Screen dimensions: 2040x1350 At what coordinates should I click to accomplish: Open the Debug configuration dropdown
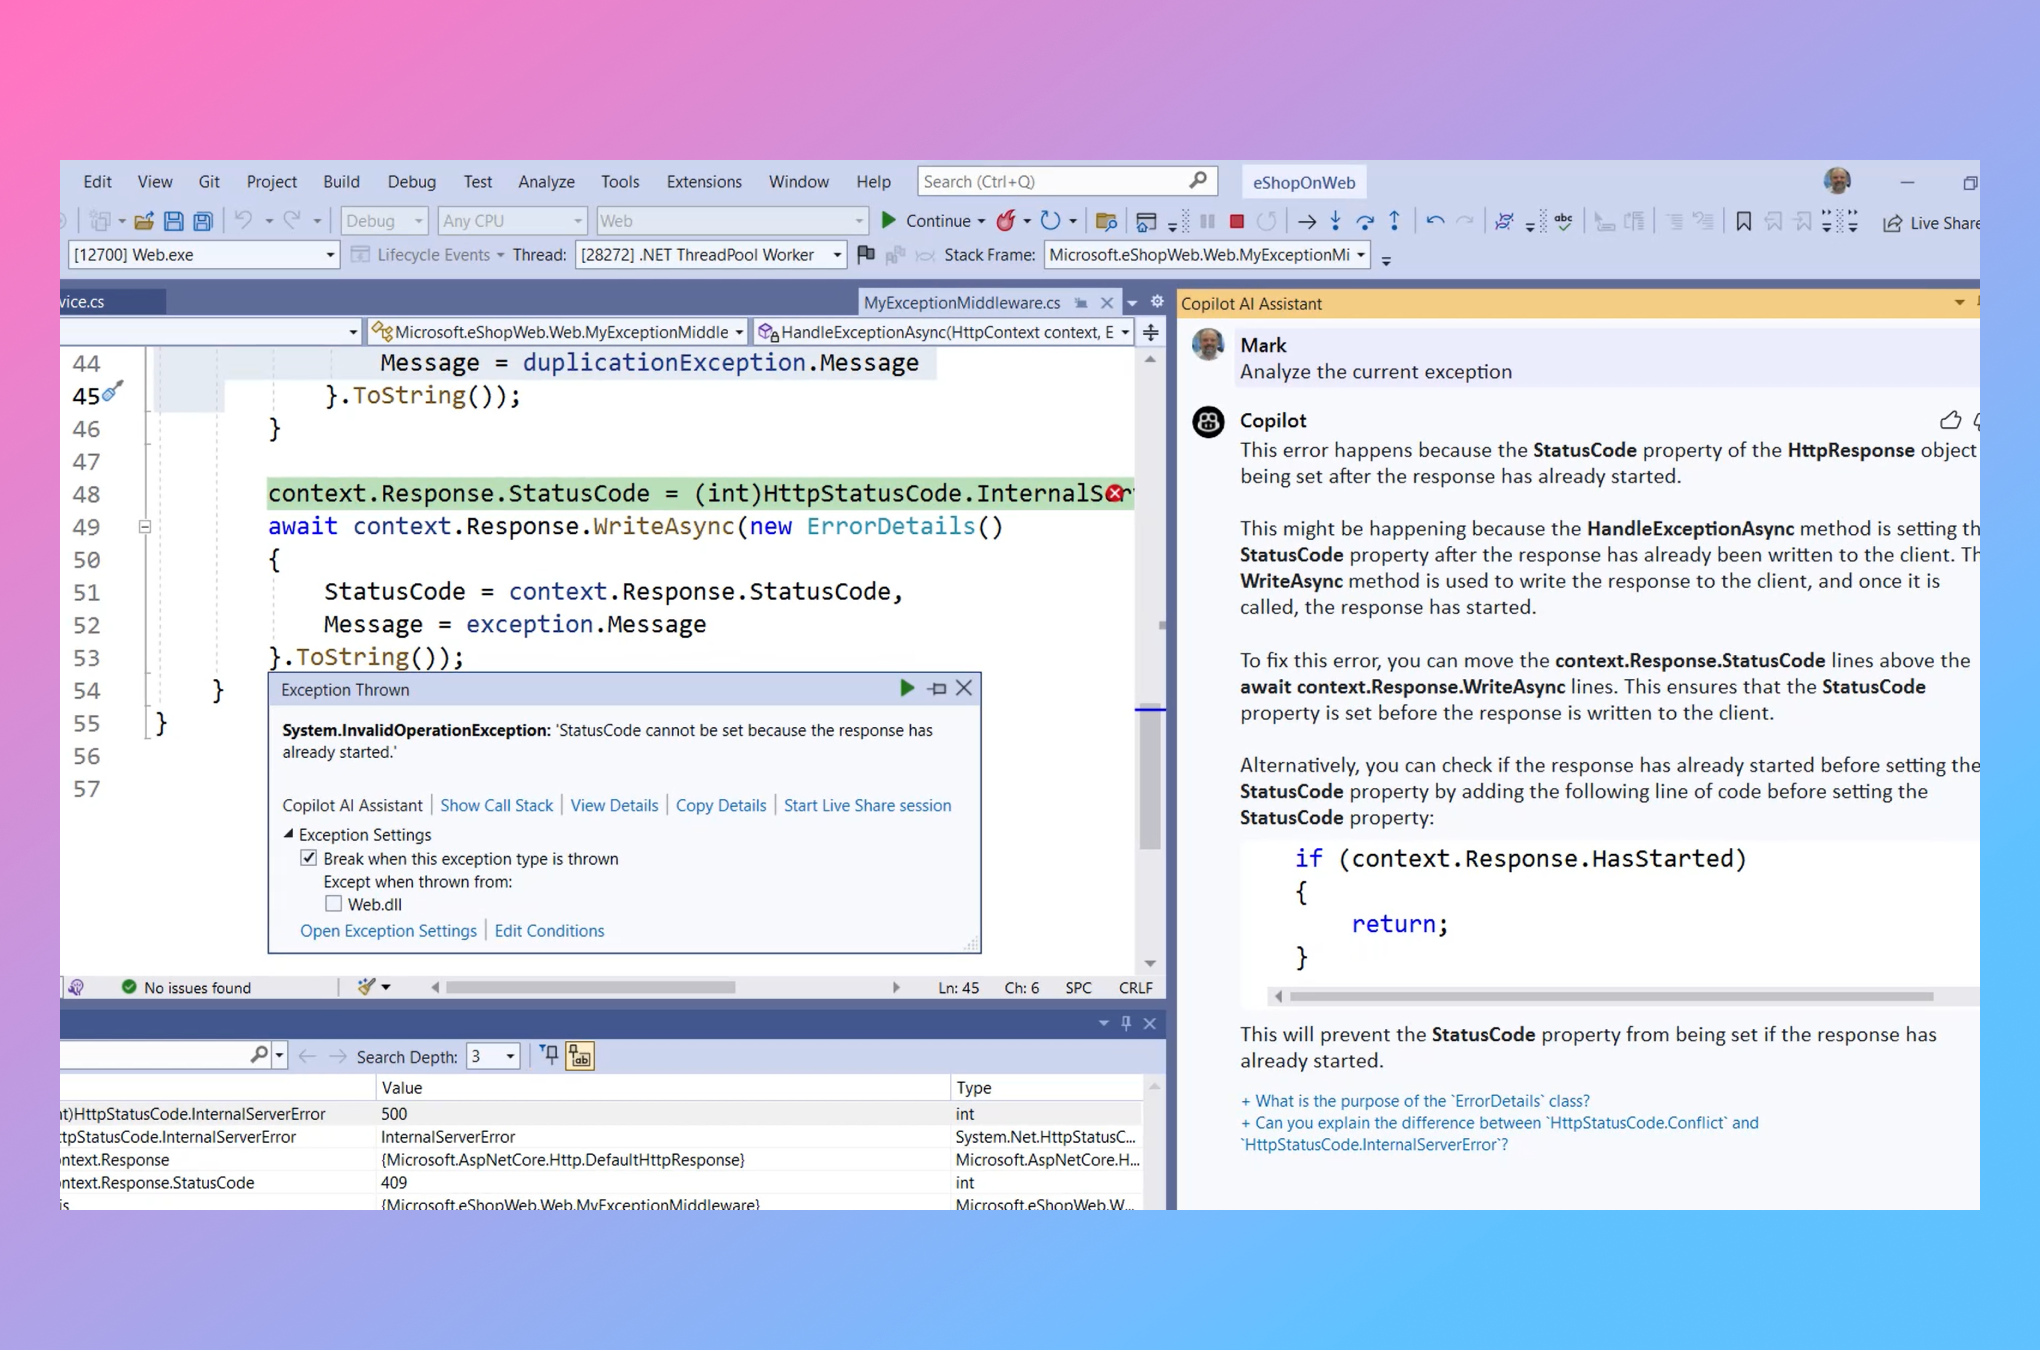point(385,221)
